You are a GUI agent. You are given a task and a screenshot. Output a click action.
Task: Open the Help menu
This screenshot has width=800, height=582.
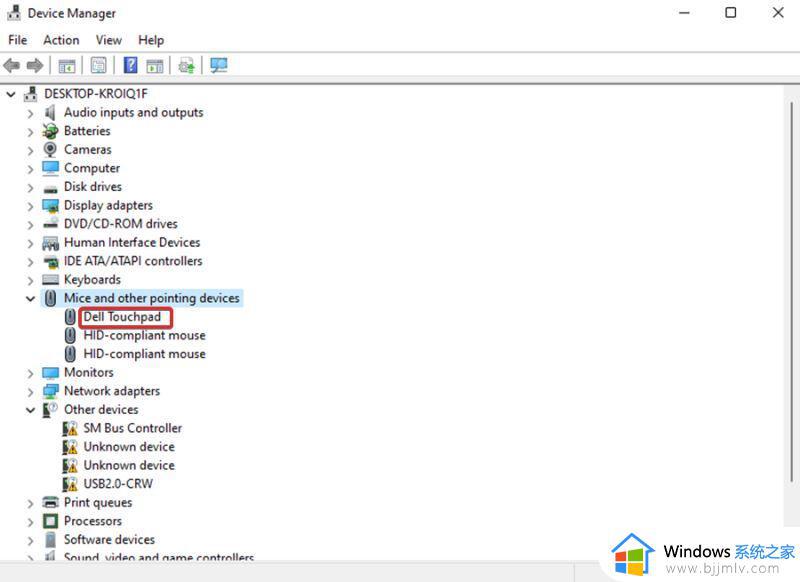151,40
